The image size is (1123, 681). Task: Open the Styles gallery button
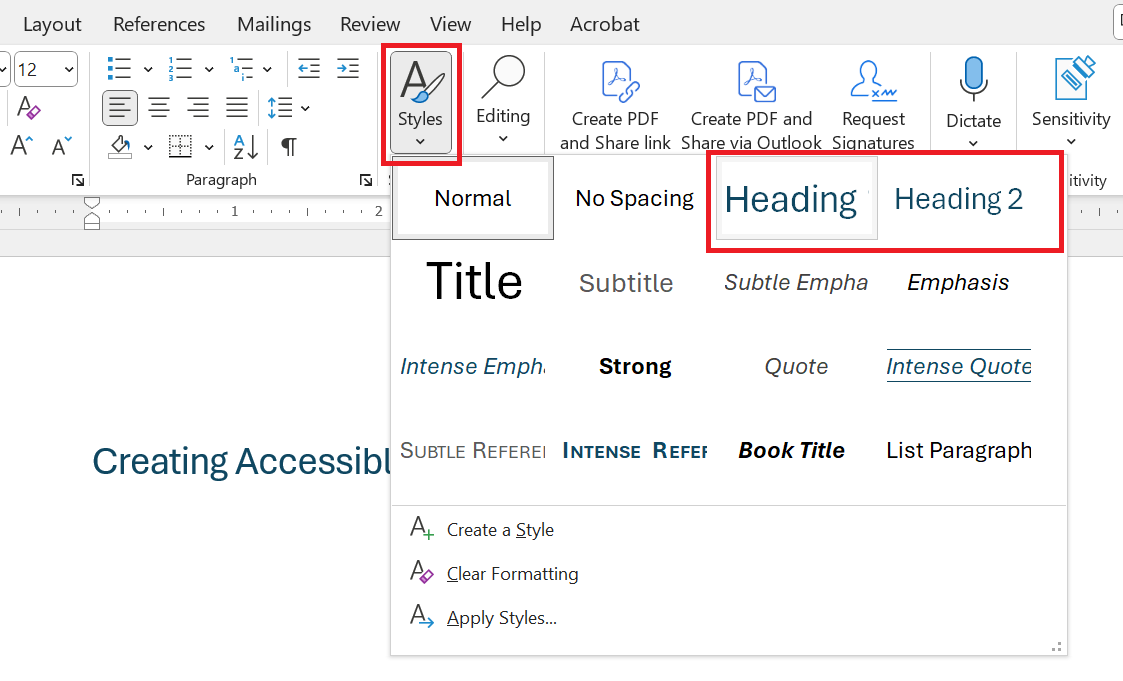(x=420, y=102)
